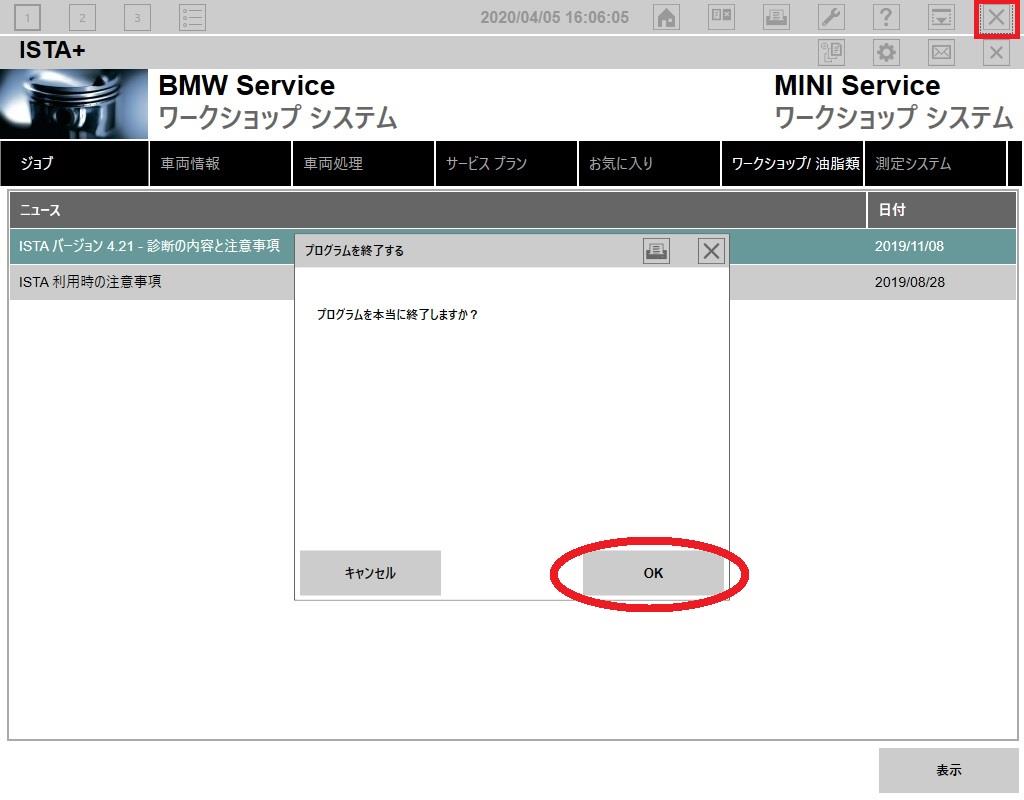This screenshot has height=800, width=1024.
Task: Click the small X icon in ISTA+ bar
Action: (x=996, y=52)
